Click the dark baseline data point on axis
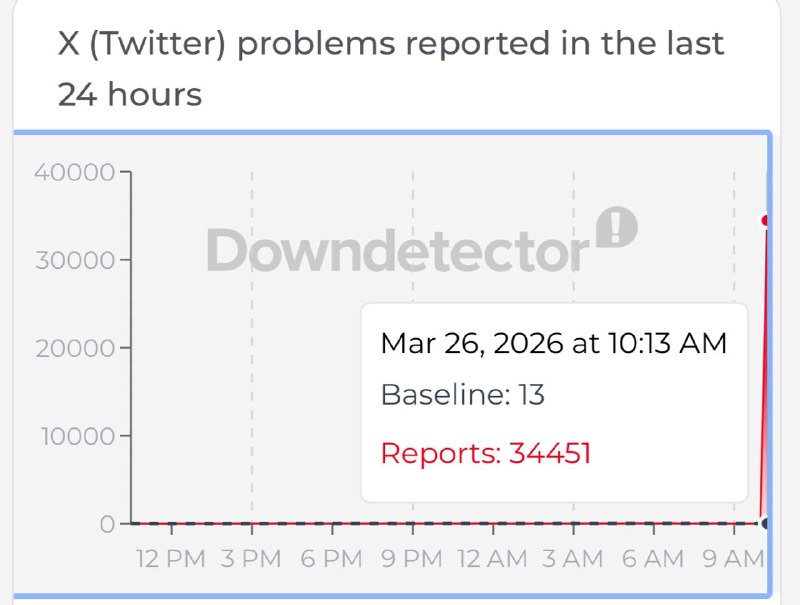The width and height of the screenshot is (800, 605). 766,523
